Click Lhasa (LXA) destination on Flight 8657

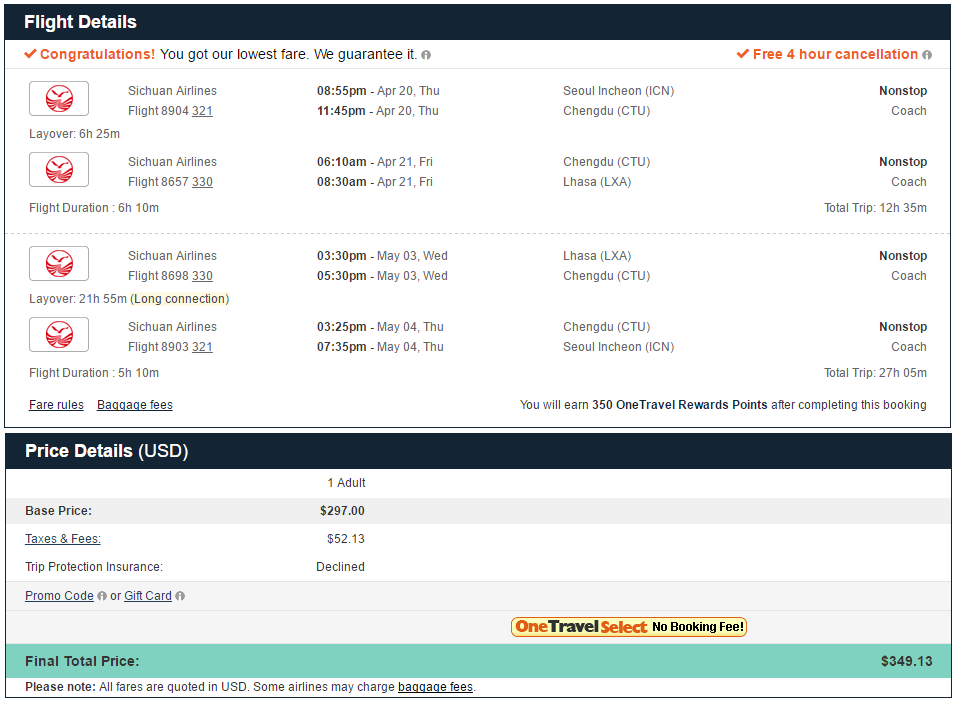coord(597,181)
